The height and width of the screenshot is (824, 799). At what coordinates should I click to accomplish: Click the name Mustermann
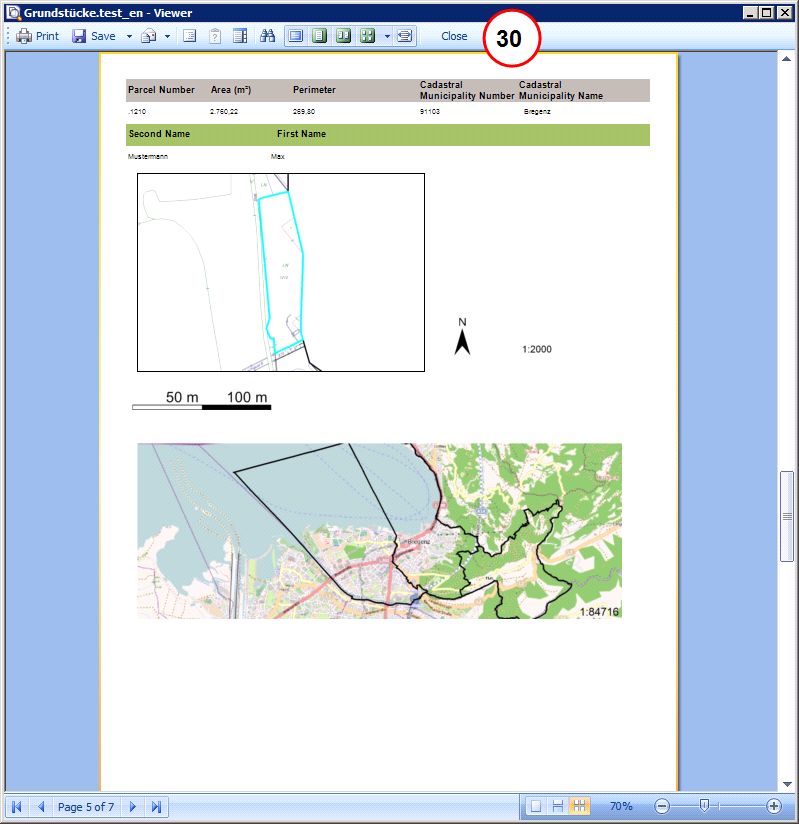(x=148, y=157)
